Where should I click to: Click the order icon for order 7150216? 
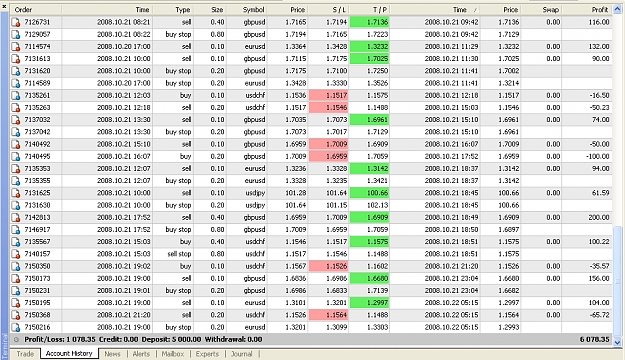point(16,327)
